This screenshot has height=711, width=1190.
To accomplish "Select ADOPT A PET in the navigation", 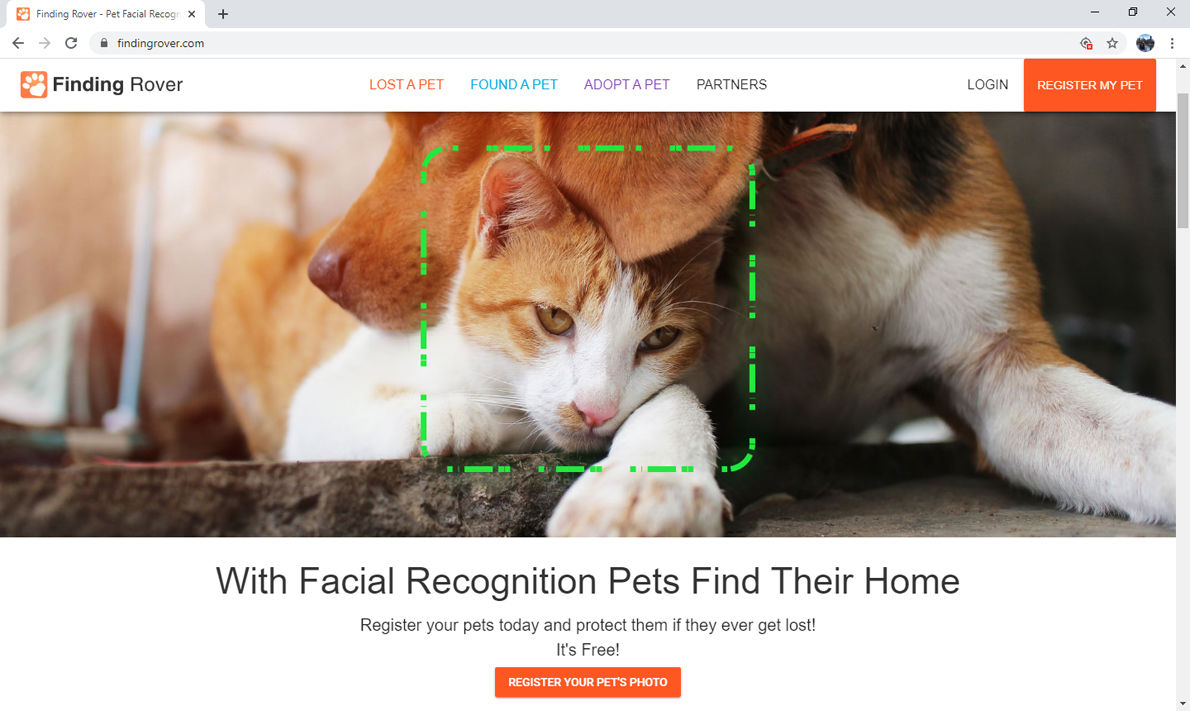I will [627, 84].
